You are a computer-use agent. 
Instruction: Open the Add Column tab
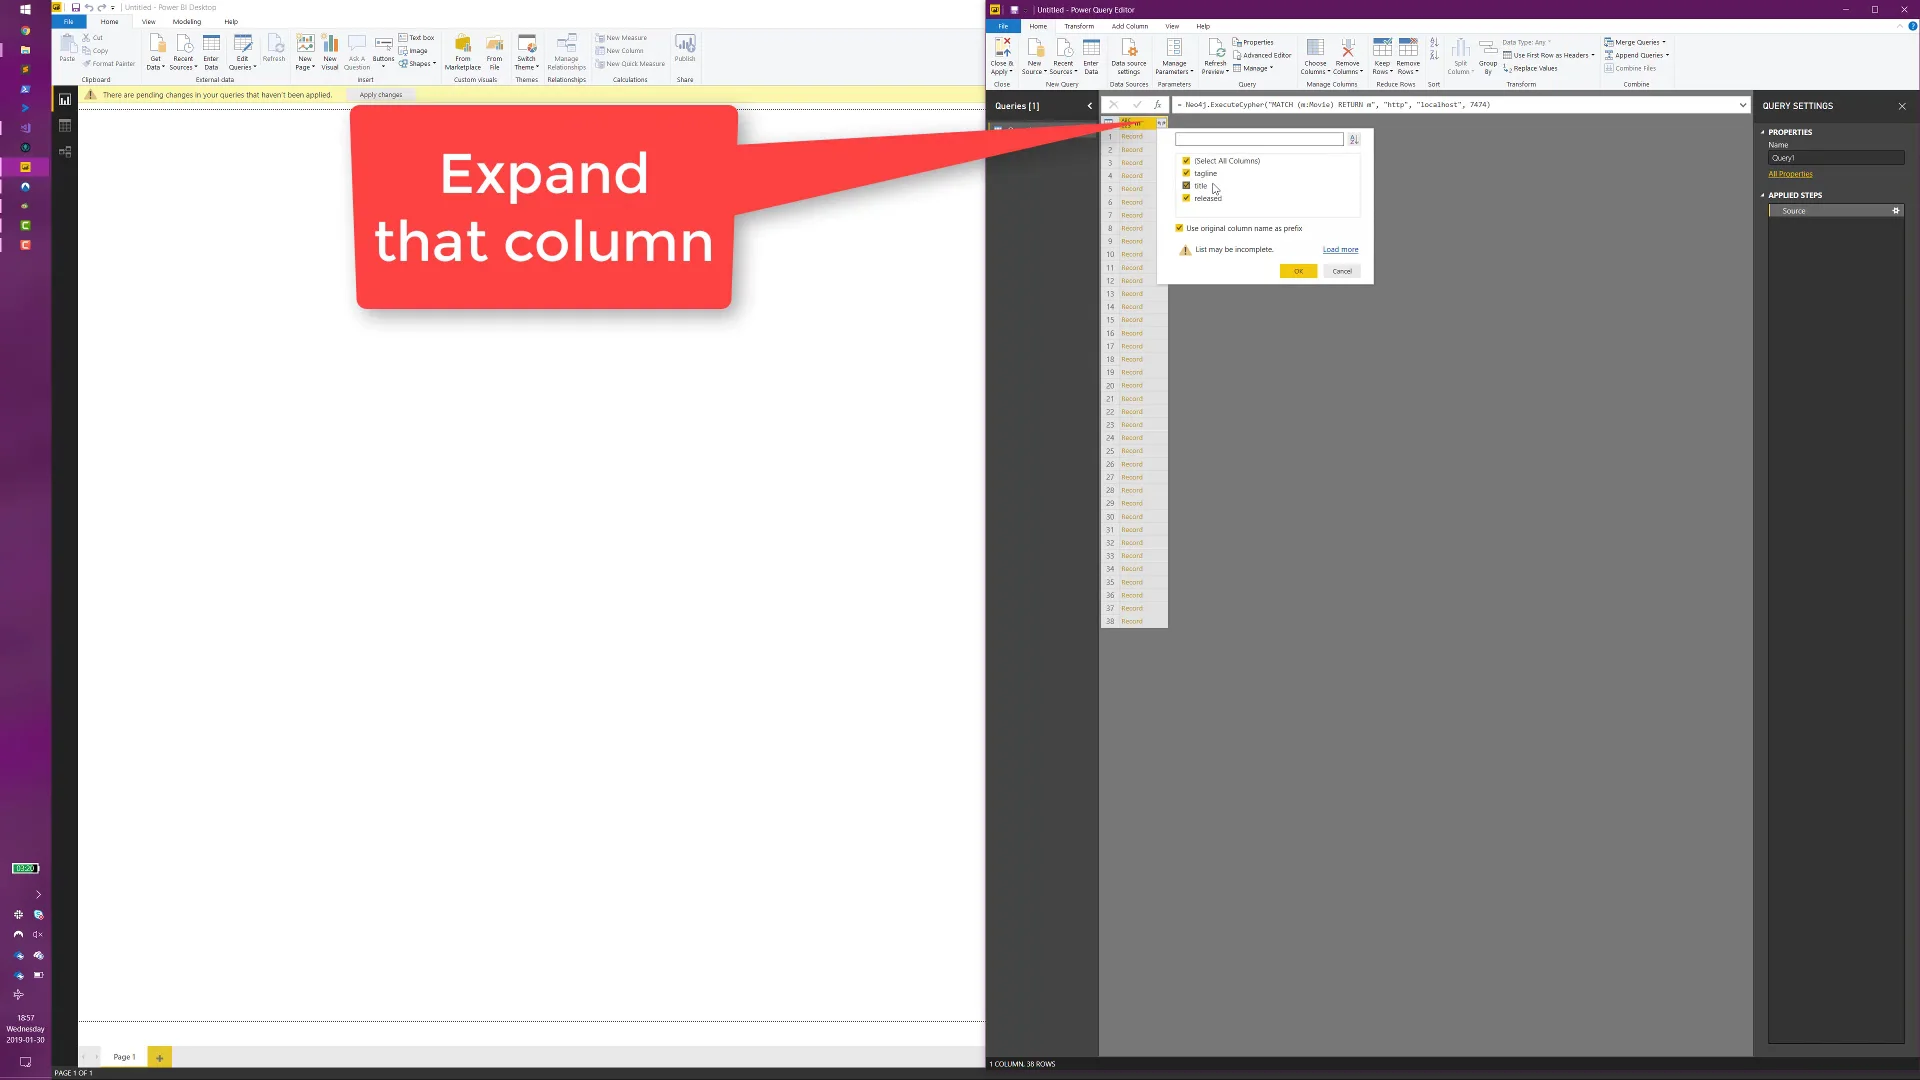click(1130, 26)
